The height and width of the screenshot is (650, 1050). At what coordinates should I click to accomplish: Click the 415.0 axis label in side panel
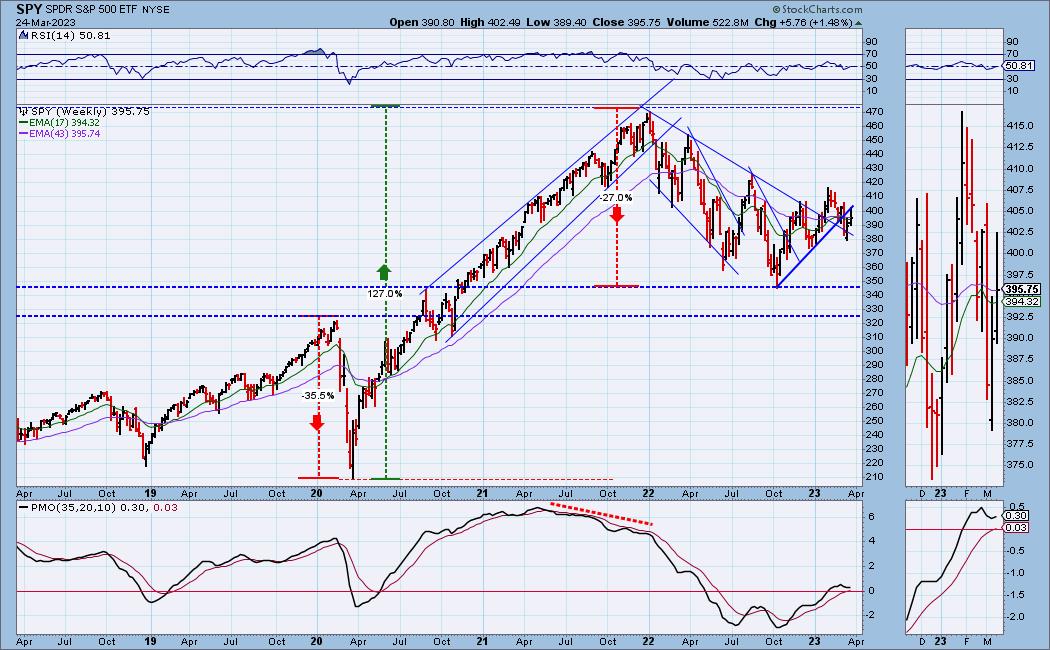[x=1021, y=126]
